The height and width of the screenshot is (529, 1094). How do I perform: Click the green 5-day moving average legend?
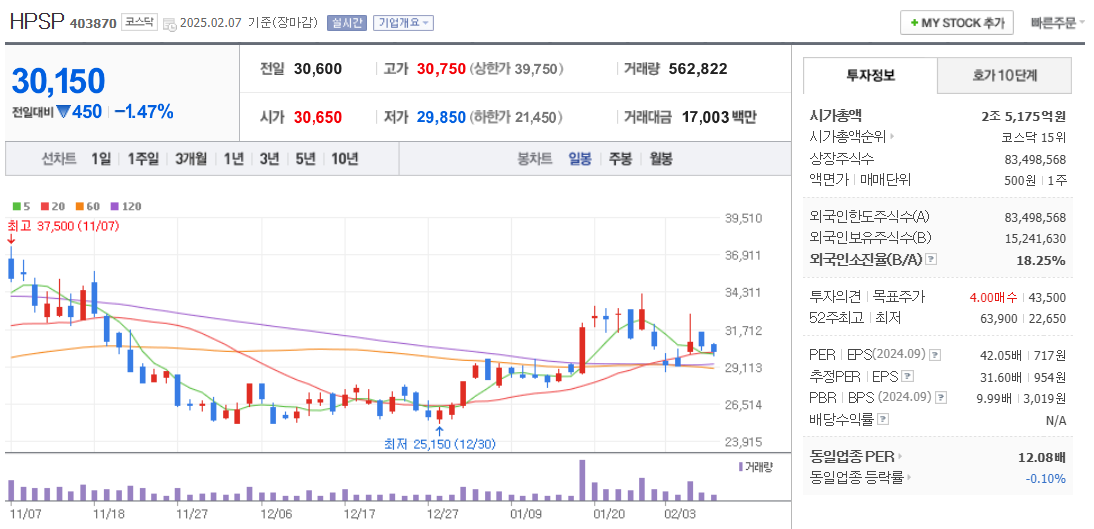(22, 207)
